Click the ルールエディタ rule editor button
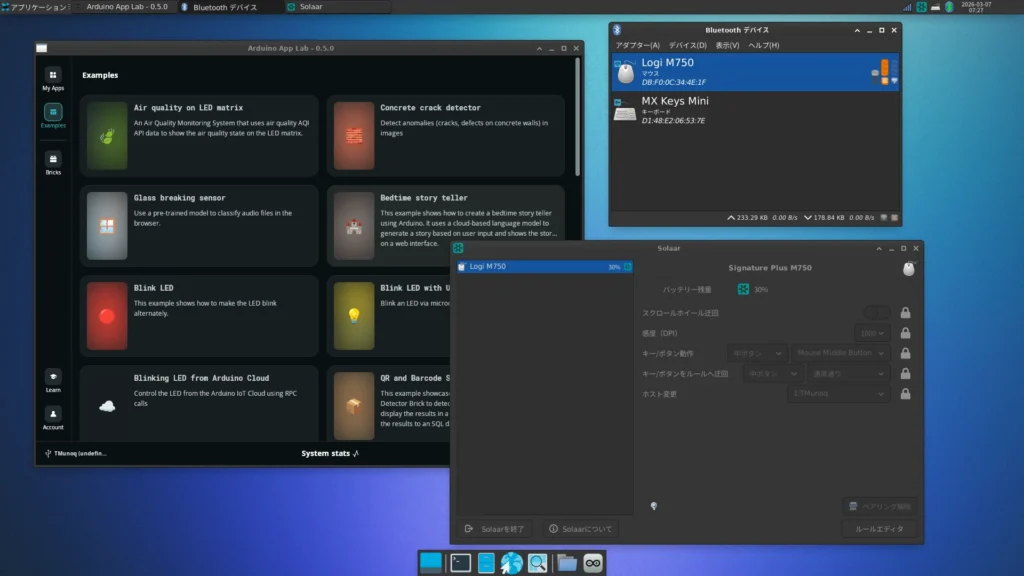The height and width of the screenshot is (576, 1024). pos(879,528)
